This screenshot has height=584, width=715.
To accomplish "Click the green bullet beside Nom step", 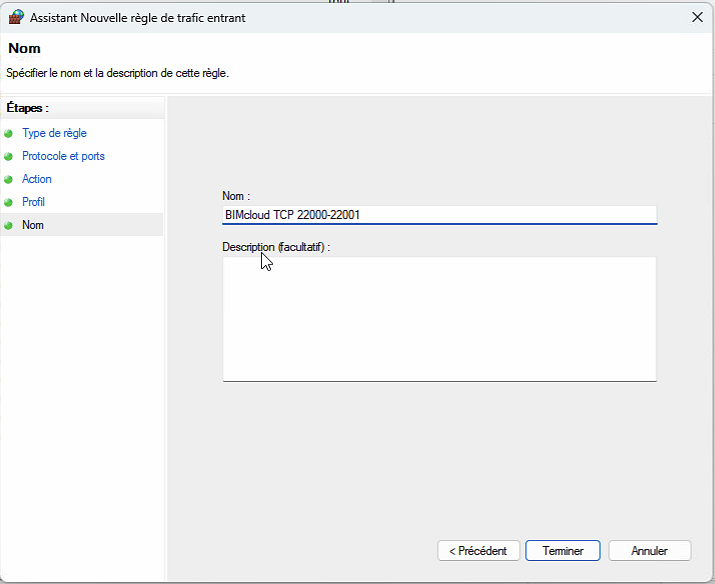I will 8,225.
